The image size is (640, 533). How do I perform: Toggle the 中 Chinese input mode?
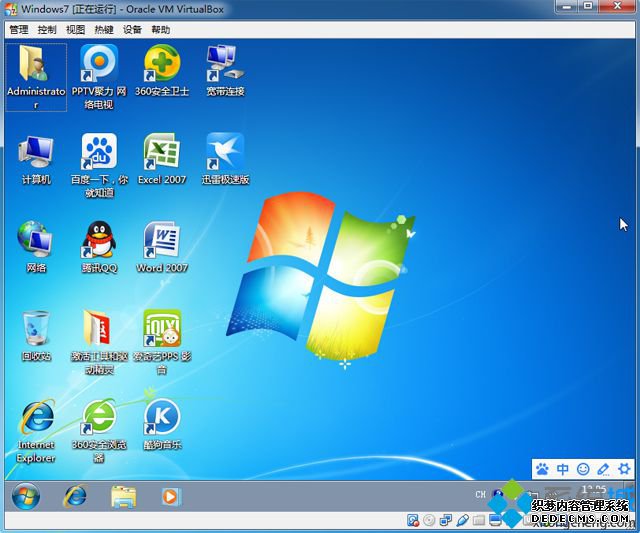[x=562, y=469]
